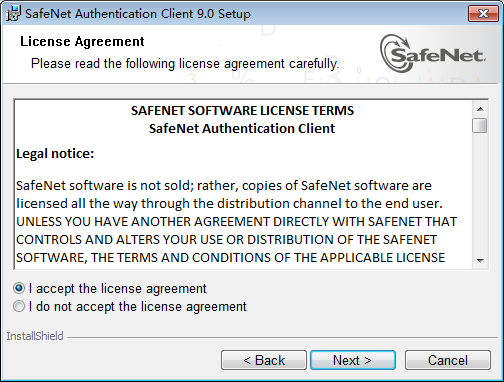Cancel the SafeNet setup
Viewport: 504px width, 382px height.
click(x=448, y=360)
